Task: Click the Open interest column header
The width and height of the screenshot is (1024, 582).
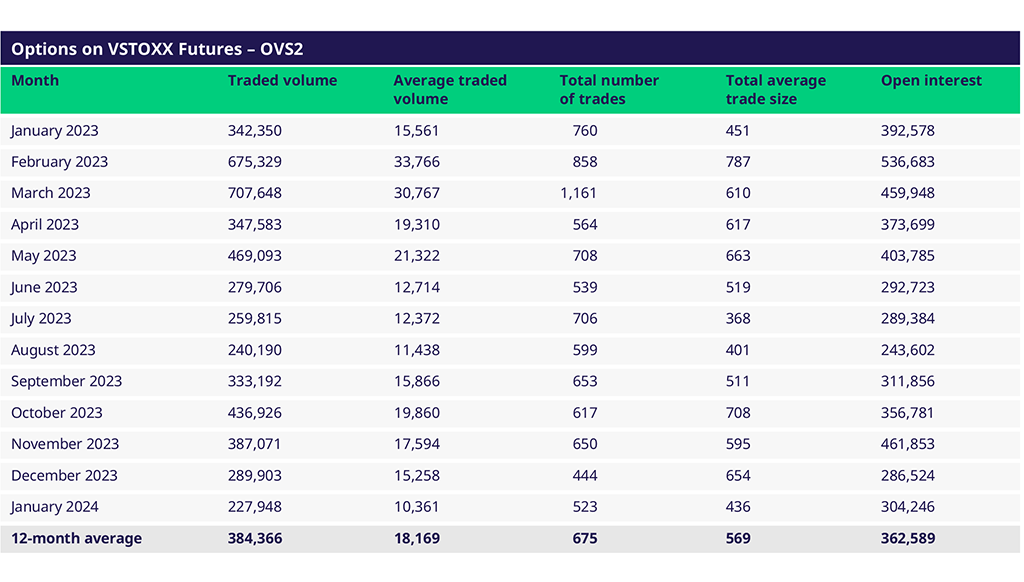Action: coord(930,81)
